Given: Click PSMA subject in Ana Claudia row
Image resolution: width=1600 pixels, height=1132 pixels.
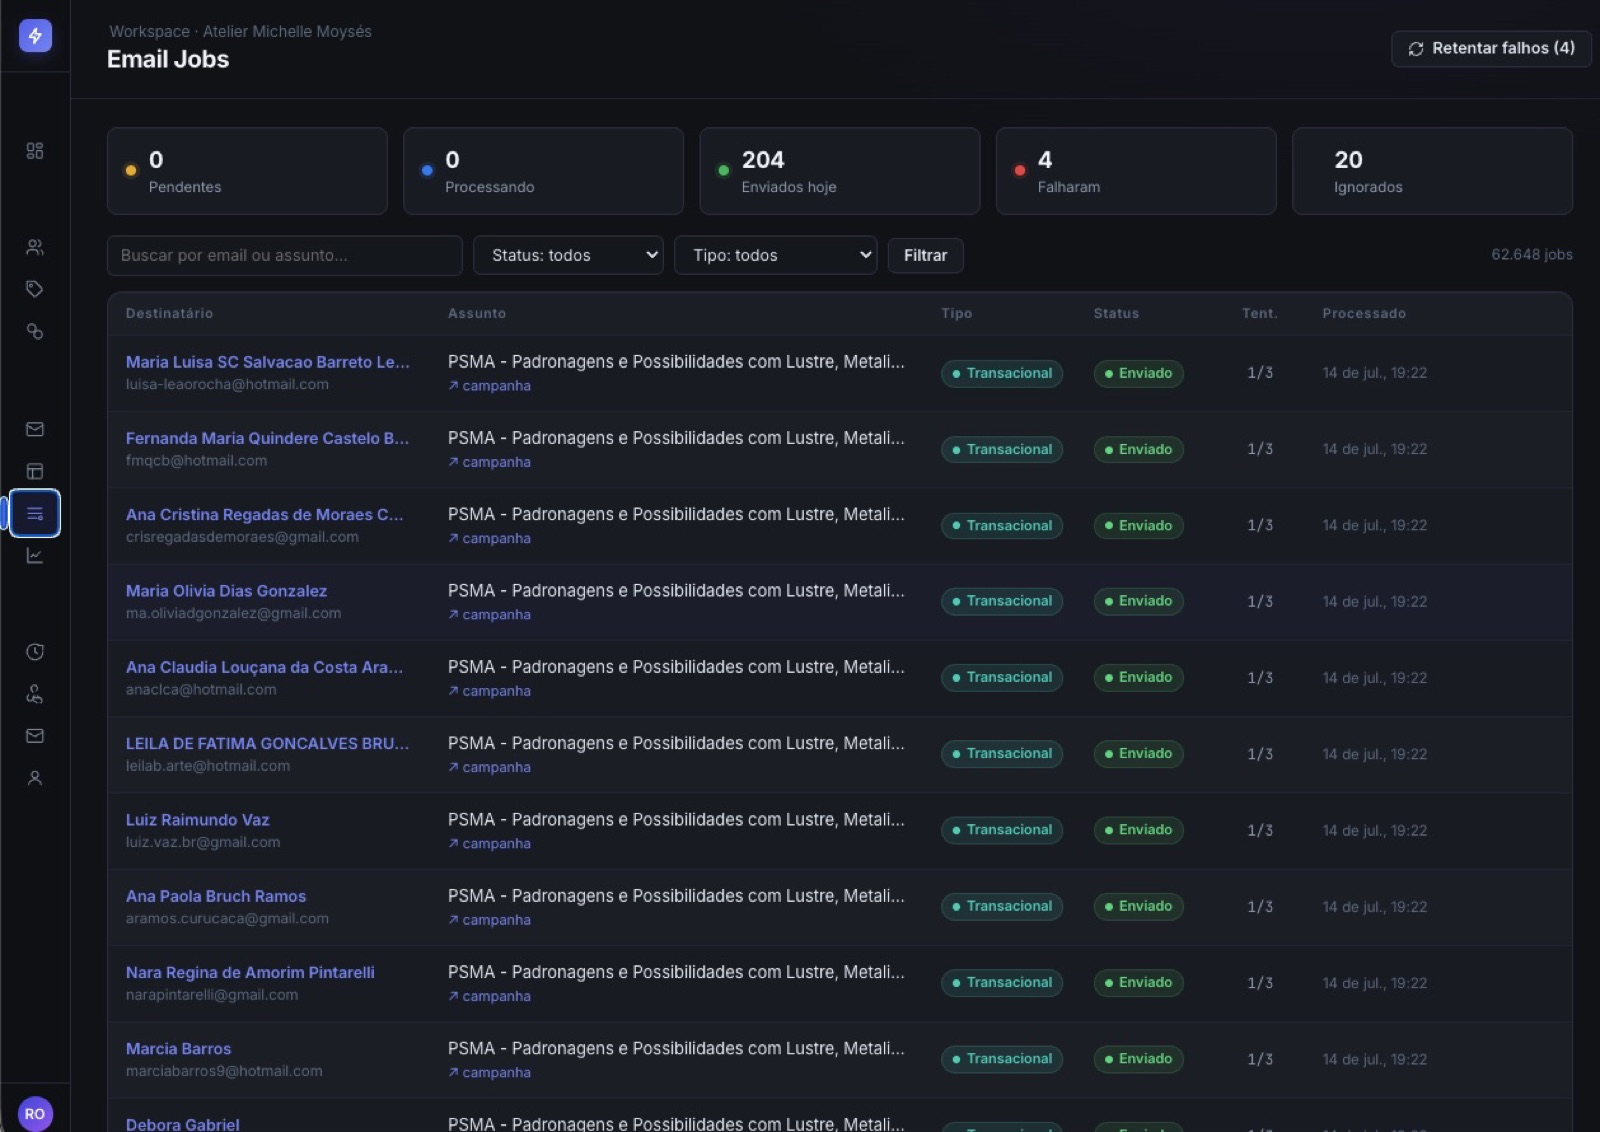Looking at the screenshot, I should pyautogui.click(x=676, y=667).
